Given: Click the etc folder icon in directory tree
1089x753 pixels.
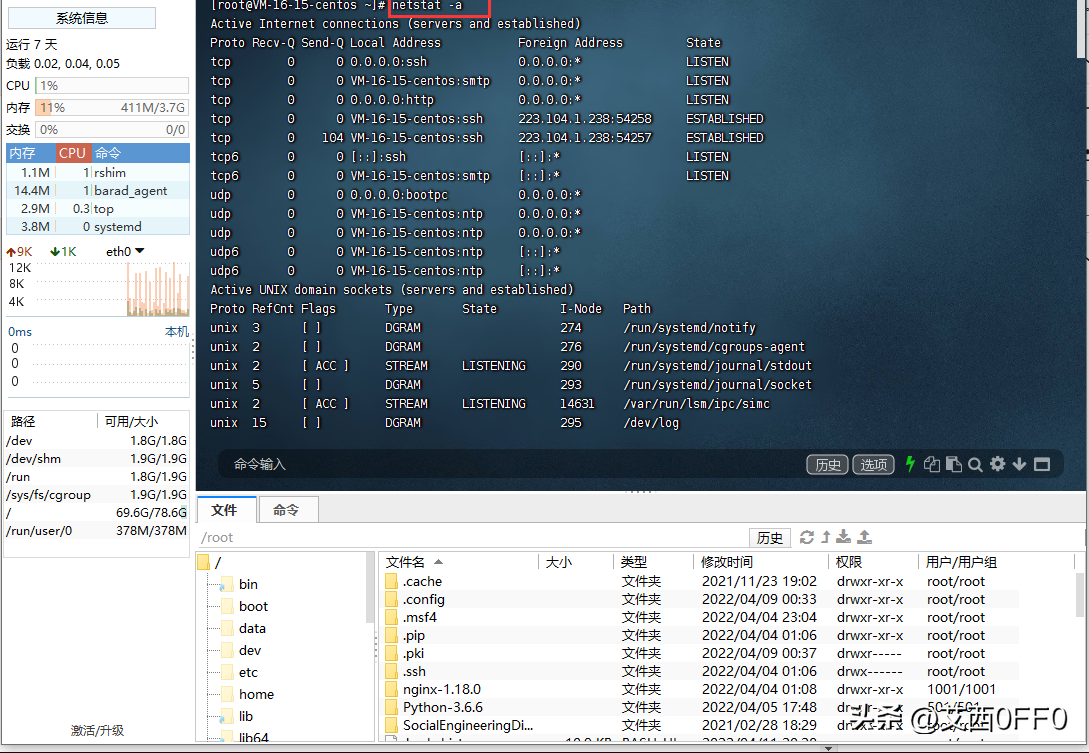Looking at the screenshot, I should tap(226, 672).
